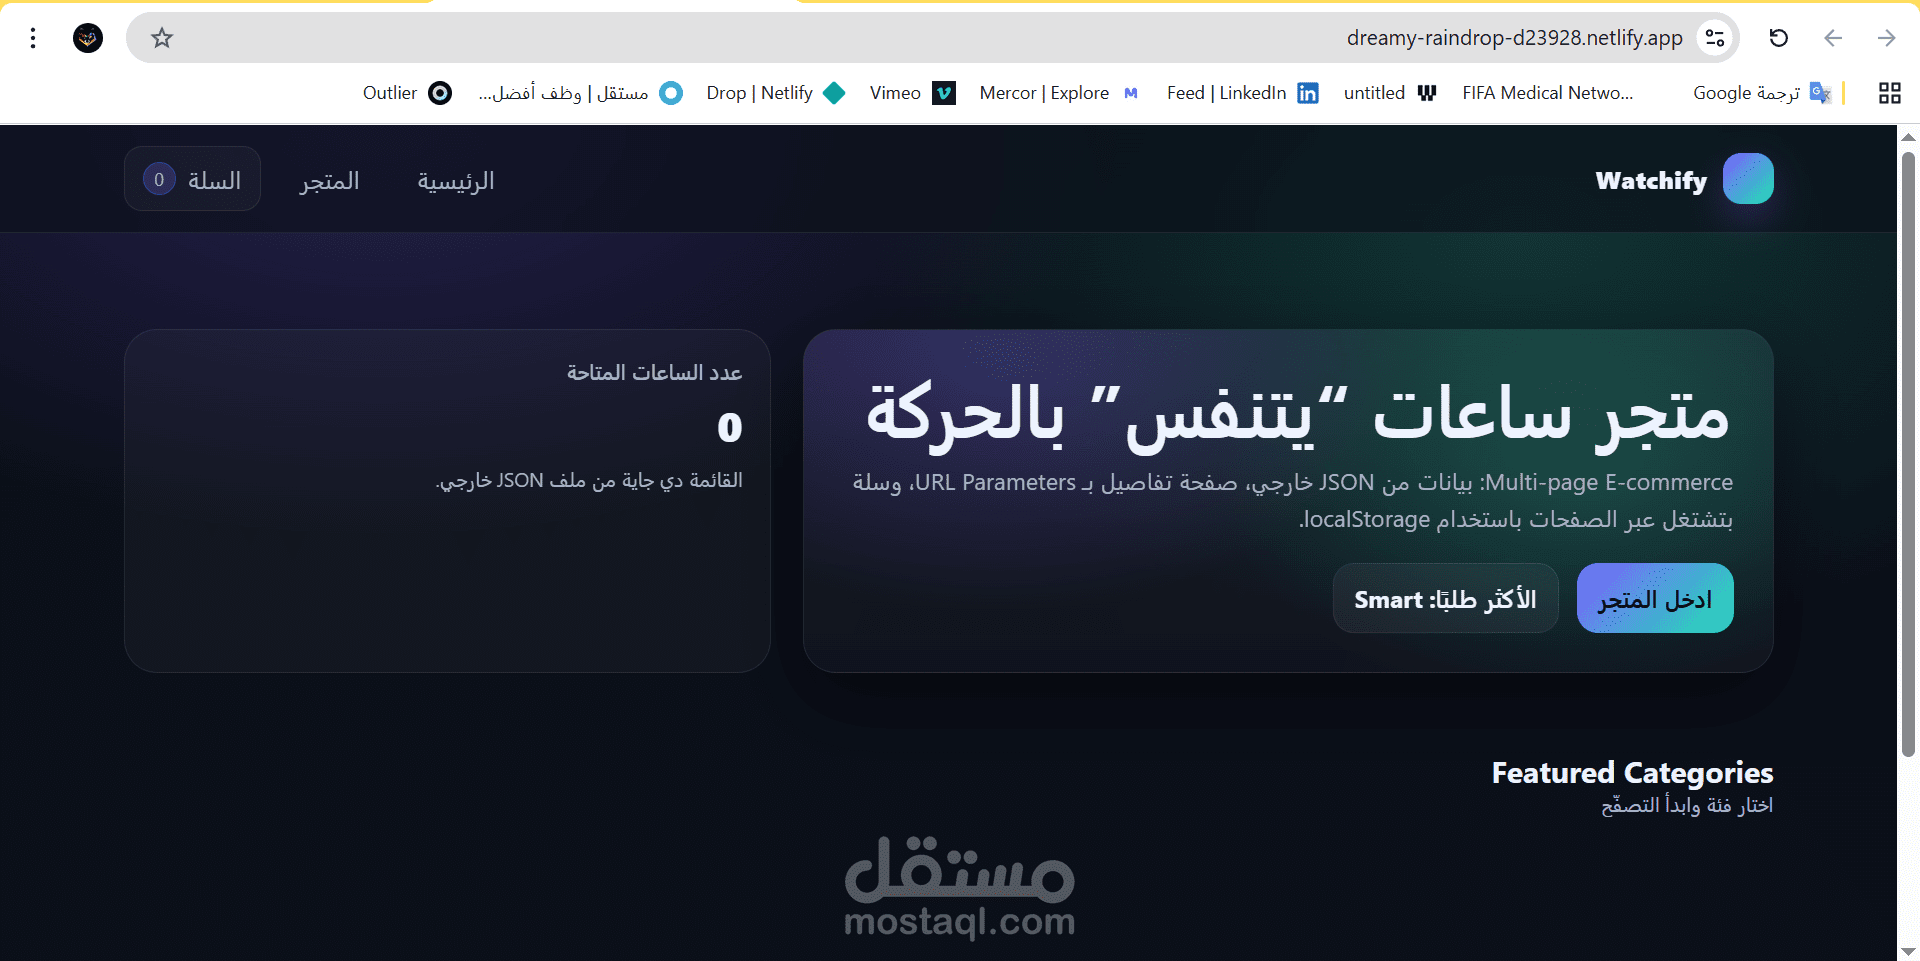This screenshot has height=961, width=1920.
Task: Bookmark this page with the star icon
Action: (162, 38)
